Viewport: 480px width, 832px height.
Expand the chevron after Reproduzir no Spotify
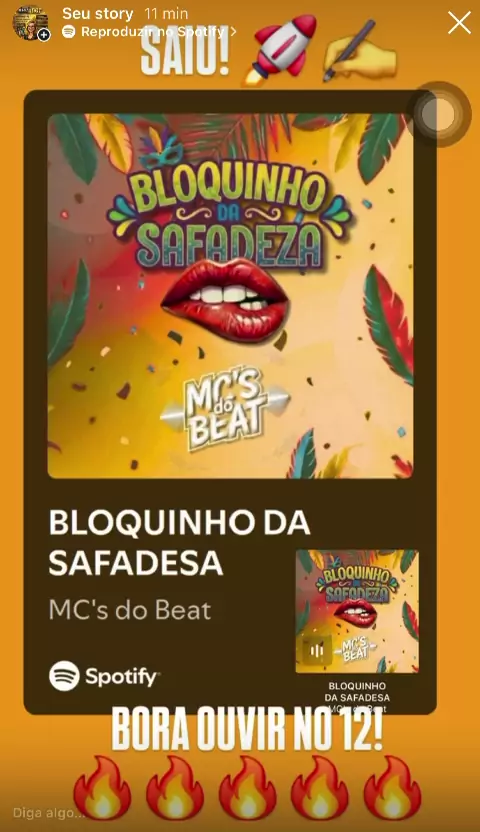[233, 32]
